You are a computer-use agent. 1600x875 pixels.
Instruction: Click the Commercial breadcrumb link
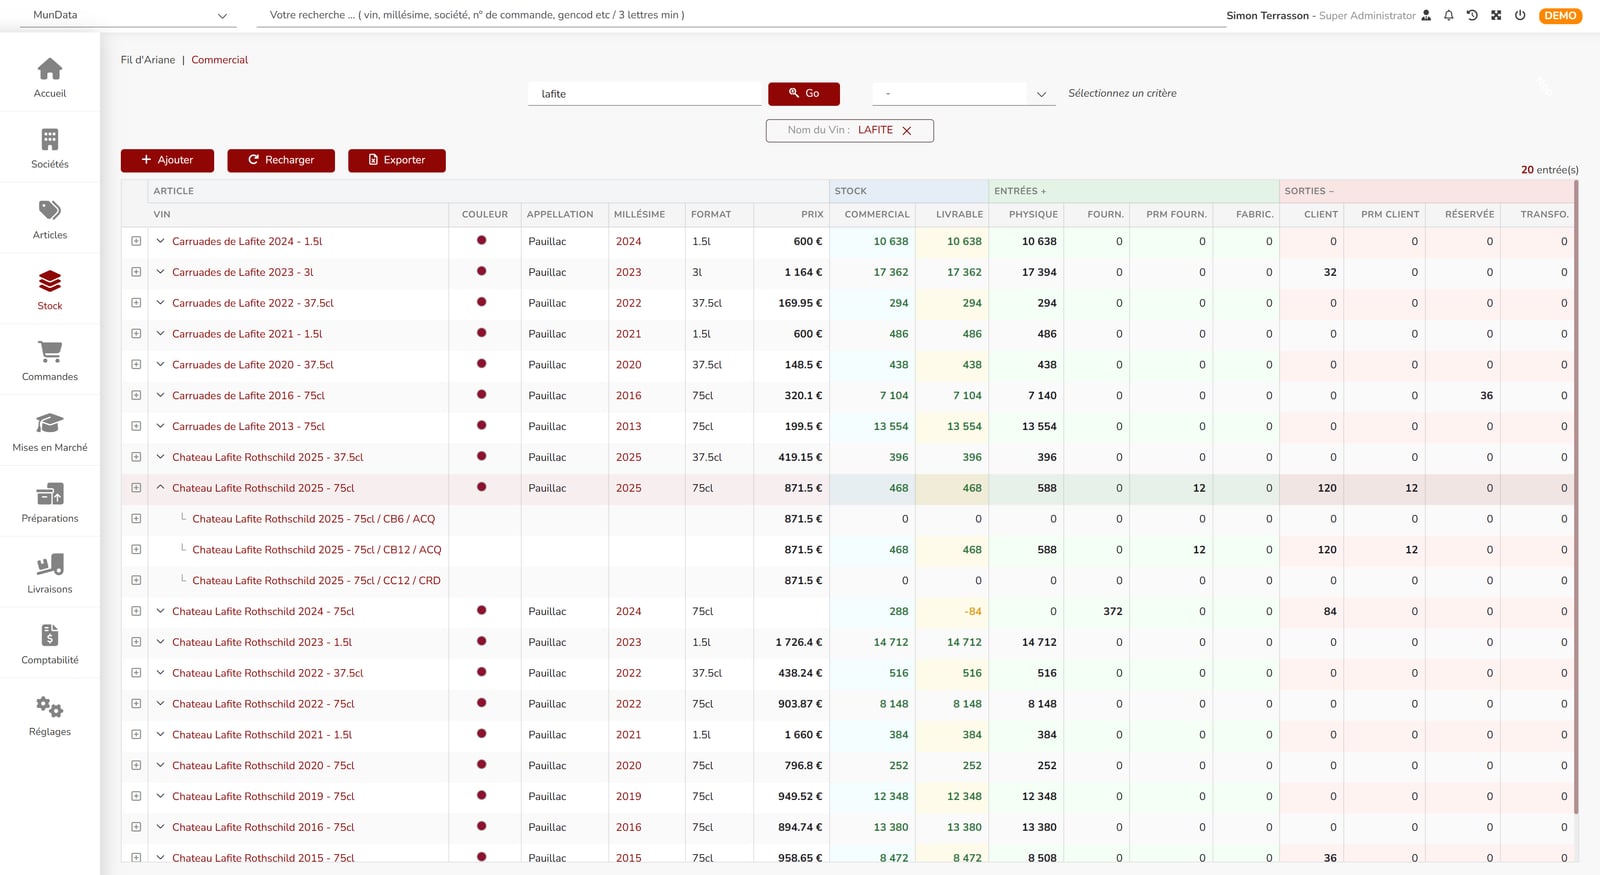[x=220, y=60]
